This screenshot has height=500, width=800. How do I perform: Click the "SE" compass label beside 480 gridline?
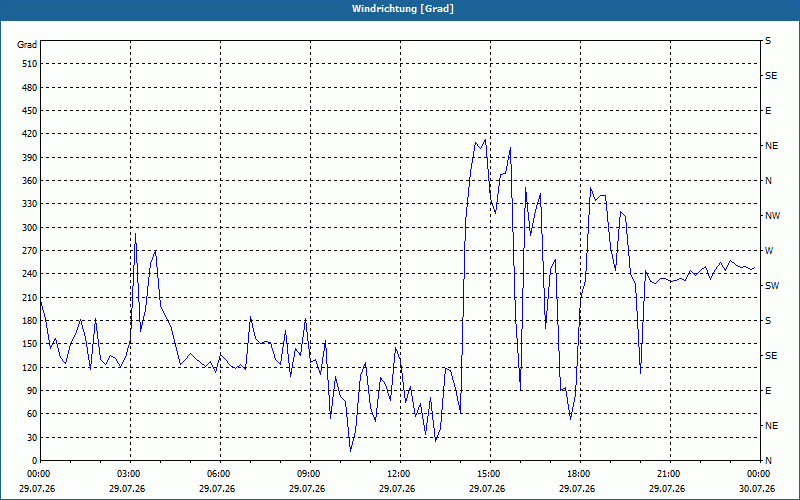click(771, 76)
